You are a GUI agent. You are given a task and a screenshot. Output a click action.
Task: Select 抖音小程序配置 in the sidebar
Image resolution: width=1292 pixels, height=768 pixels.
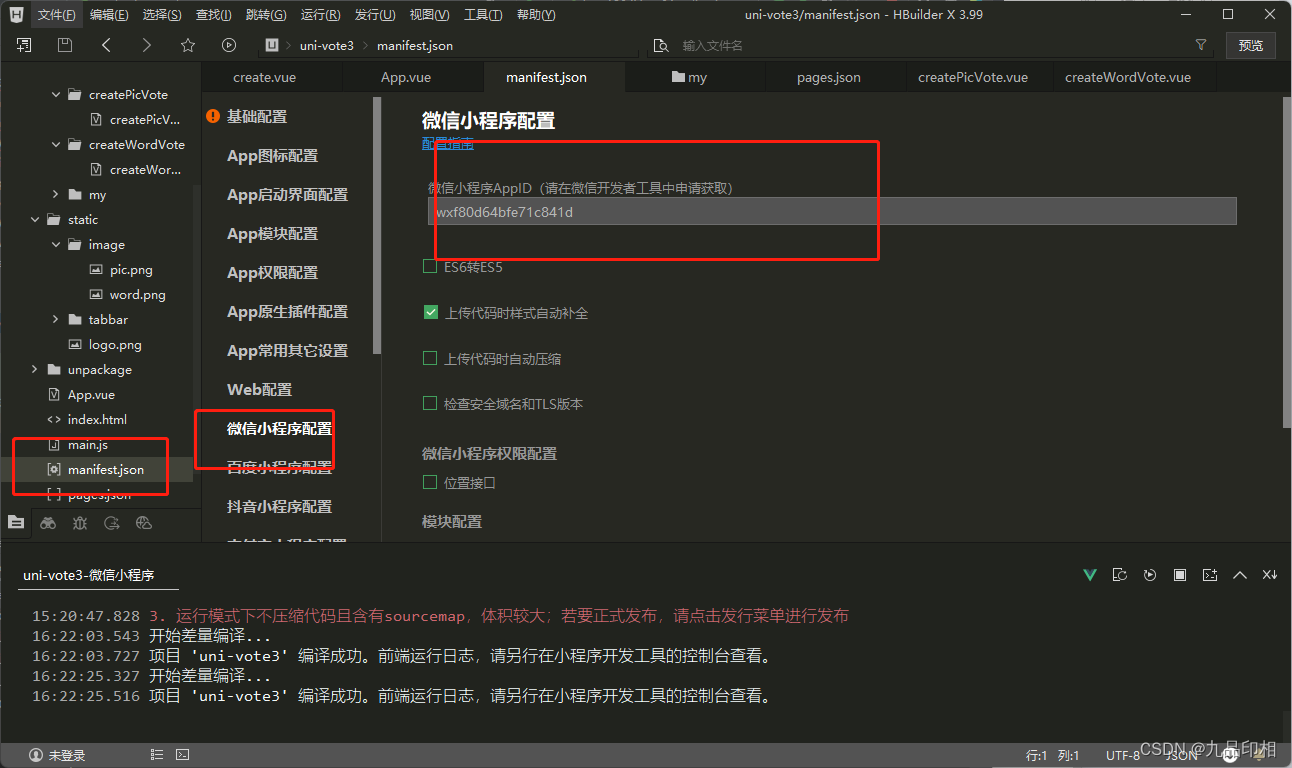(280, 507)
